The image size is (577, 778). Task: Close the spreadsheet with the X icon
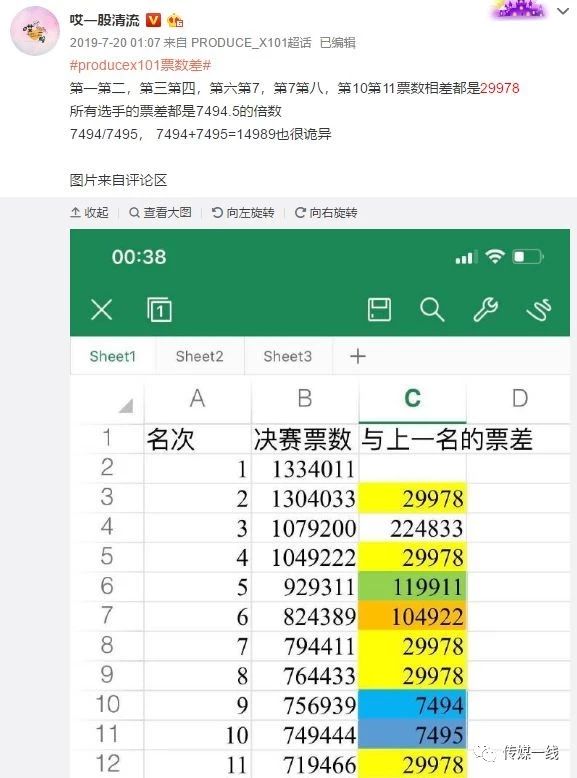point(102,310)
